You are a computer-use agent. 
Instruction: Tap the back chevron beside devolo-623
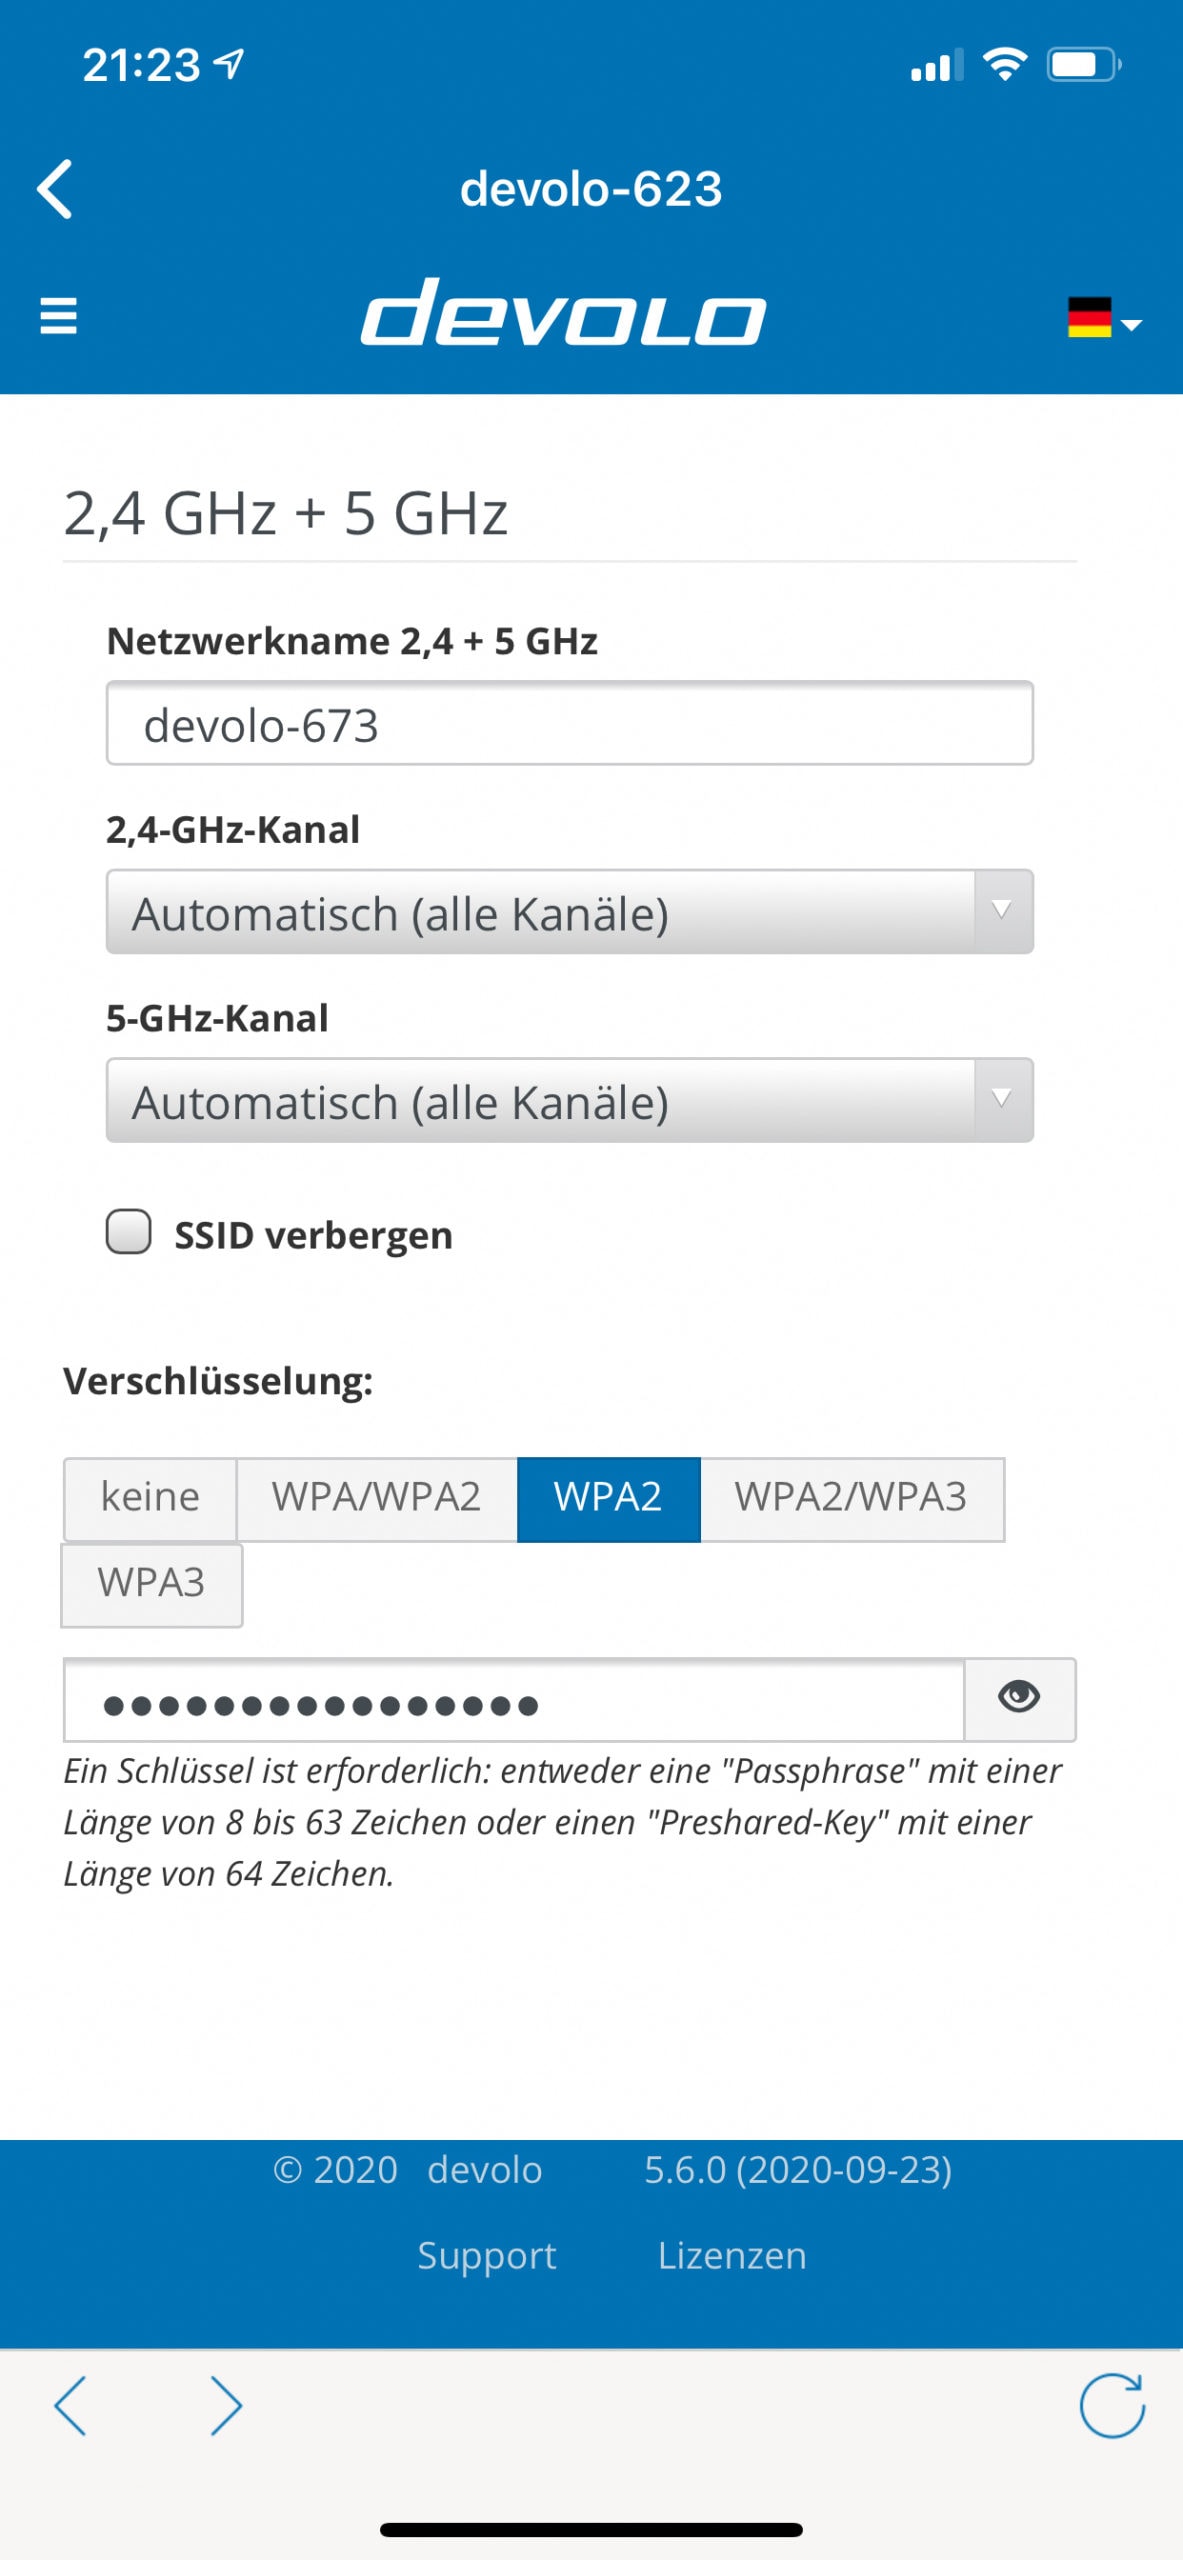55,188
